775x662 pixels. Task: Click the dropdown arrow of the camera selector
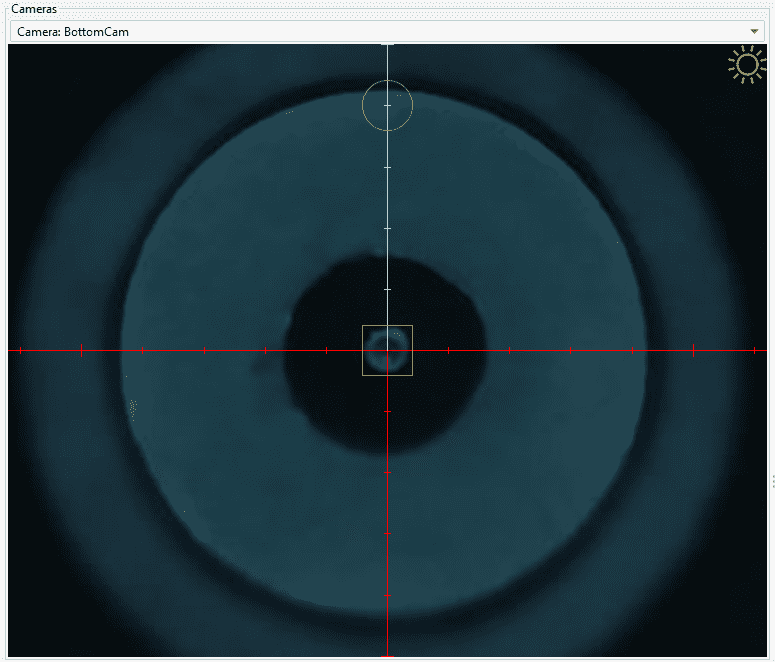click(755, 31)
